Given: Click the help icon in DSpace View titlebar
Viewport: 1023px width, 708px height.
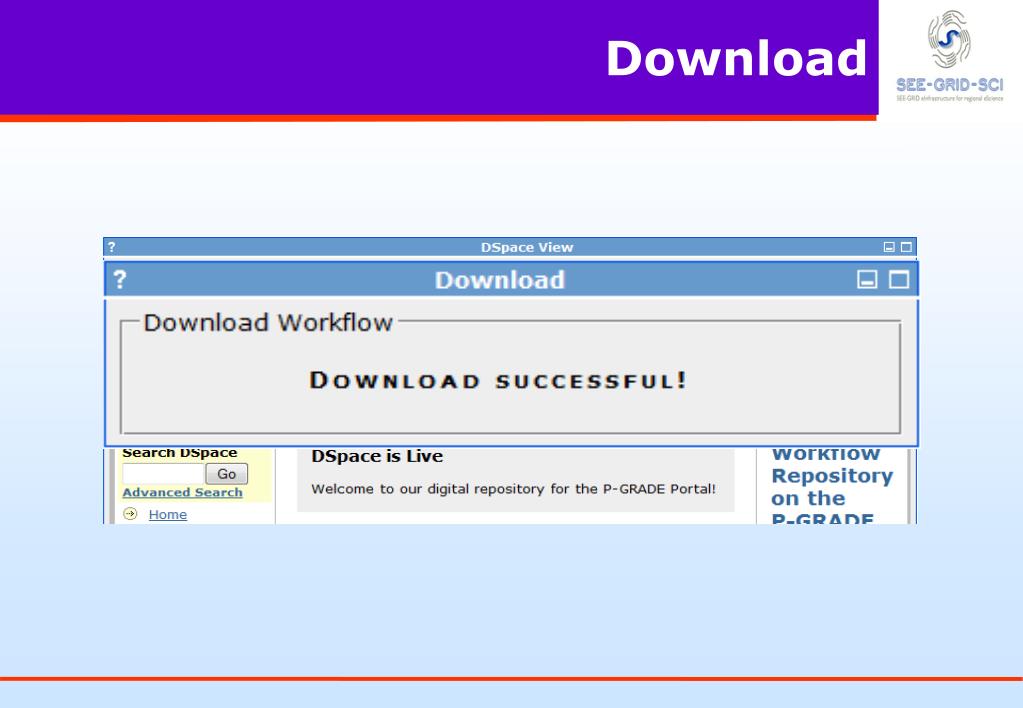Looking at the screenshot, I should (x=112, y=247).
